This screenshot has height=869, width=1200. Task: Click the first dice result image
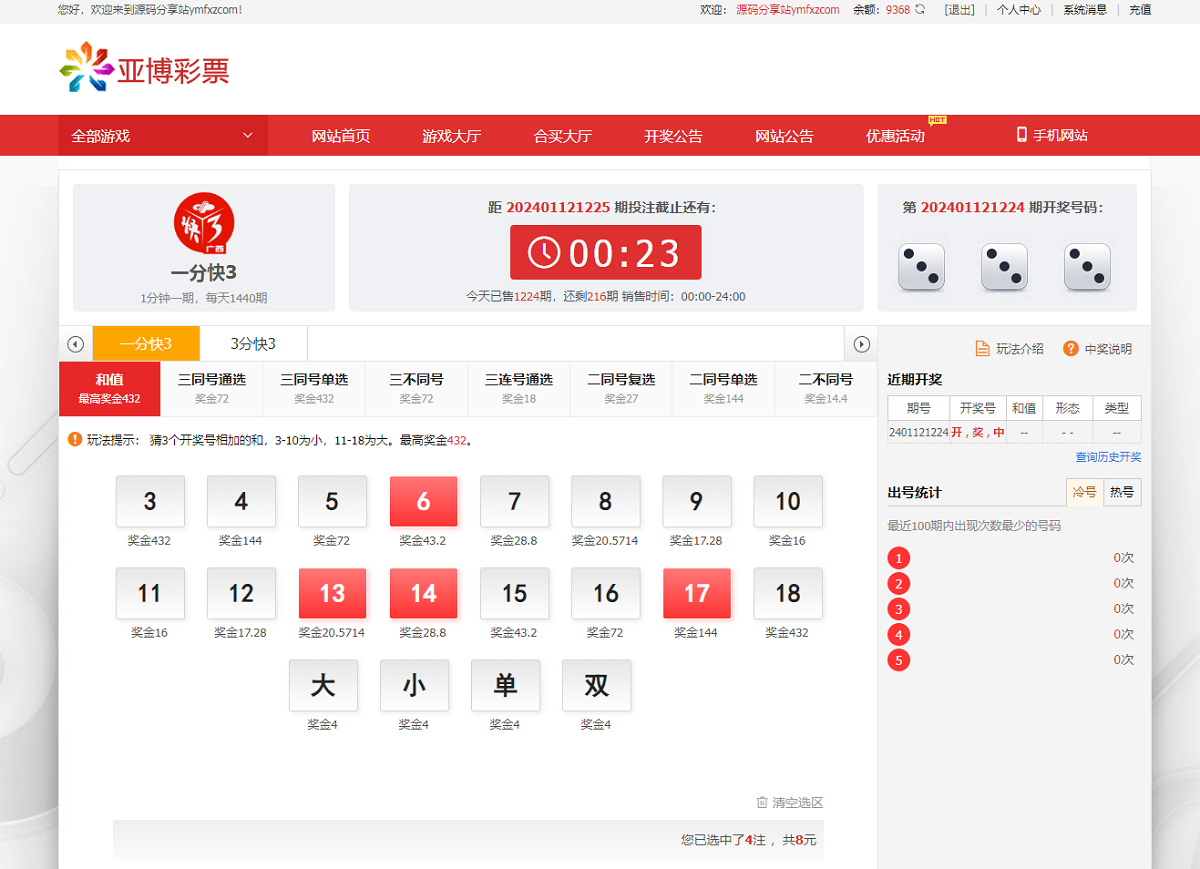point(921,267)
